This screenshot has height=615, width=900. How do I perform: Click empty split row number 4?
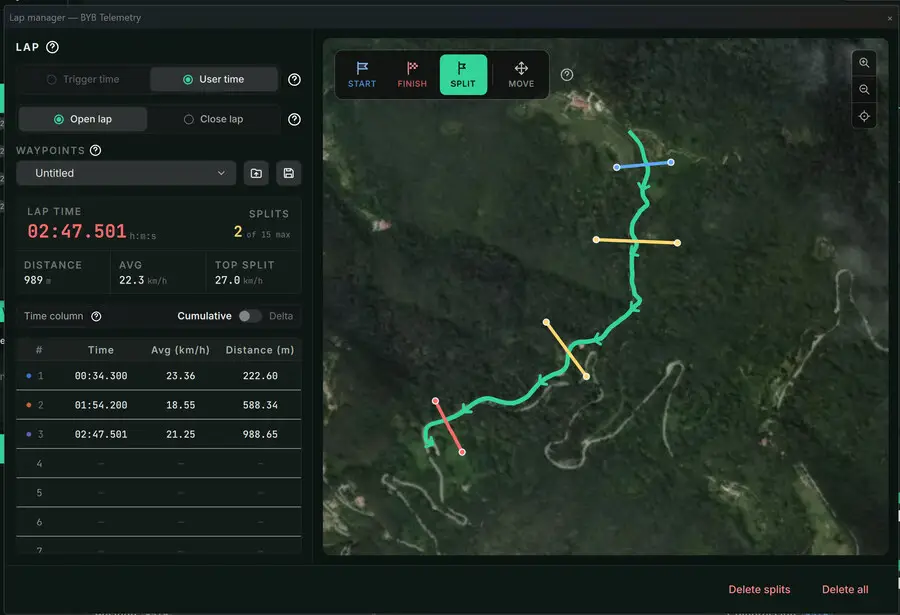[159, 463]
